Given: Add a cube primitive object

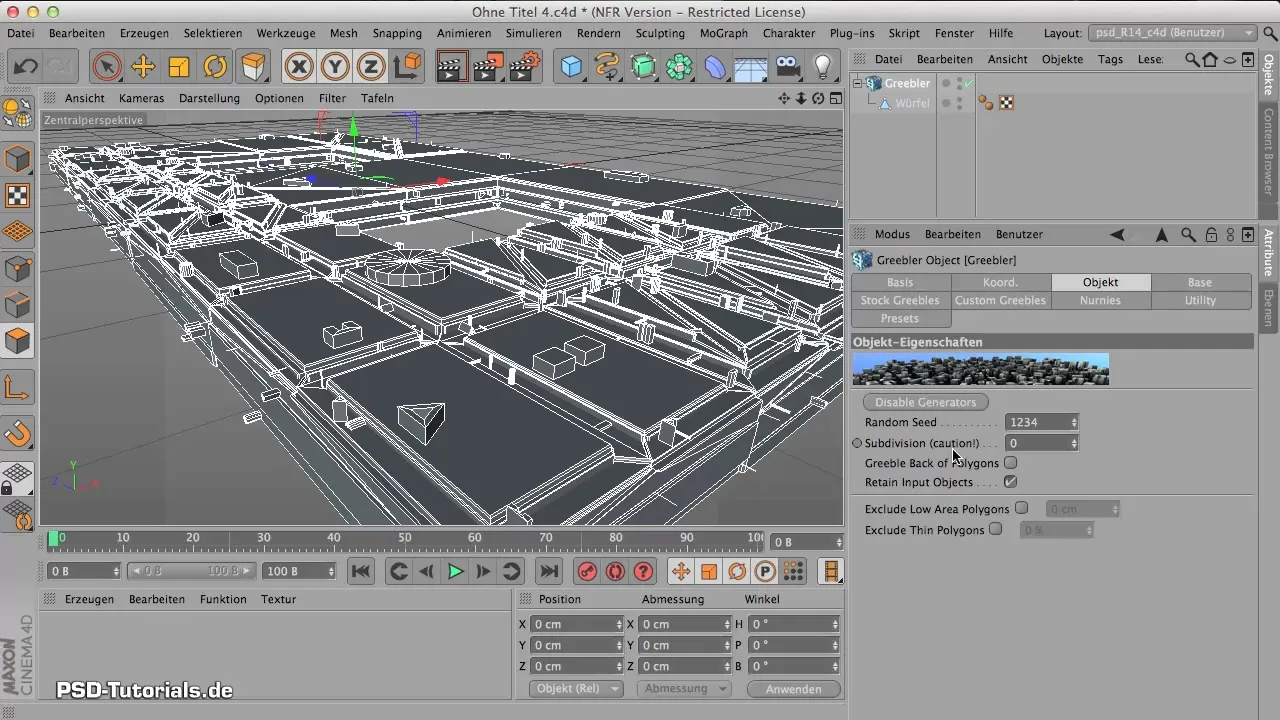Looking at the screenshot, I should 571,67.
